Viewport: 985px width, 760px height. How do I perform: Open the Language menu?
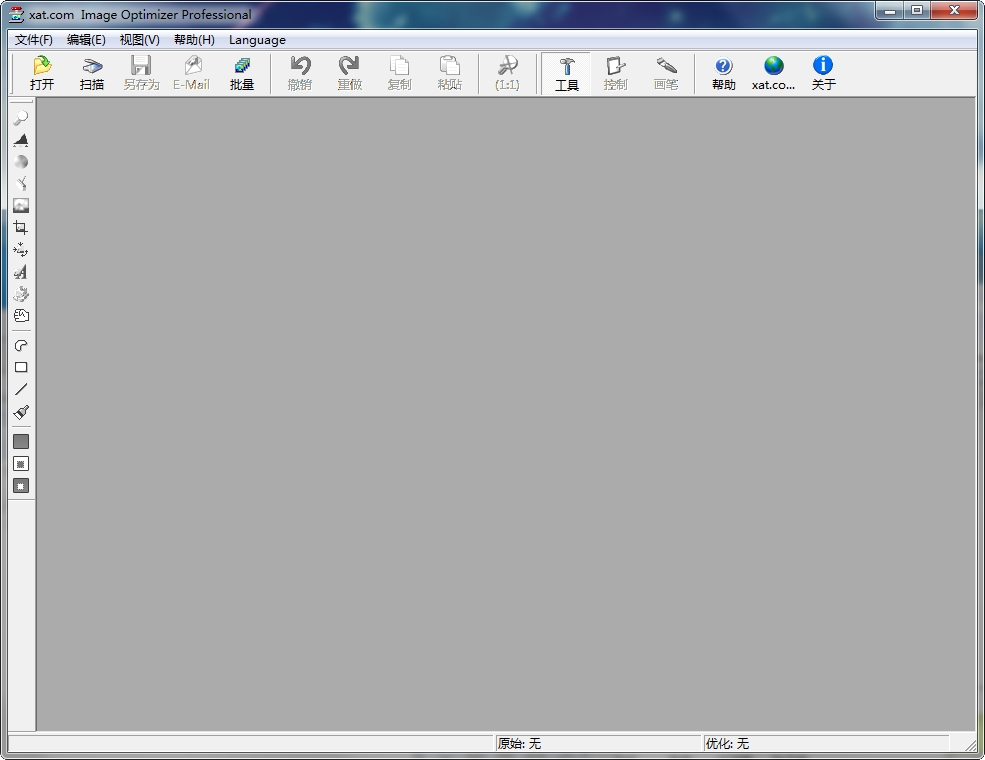257,40
